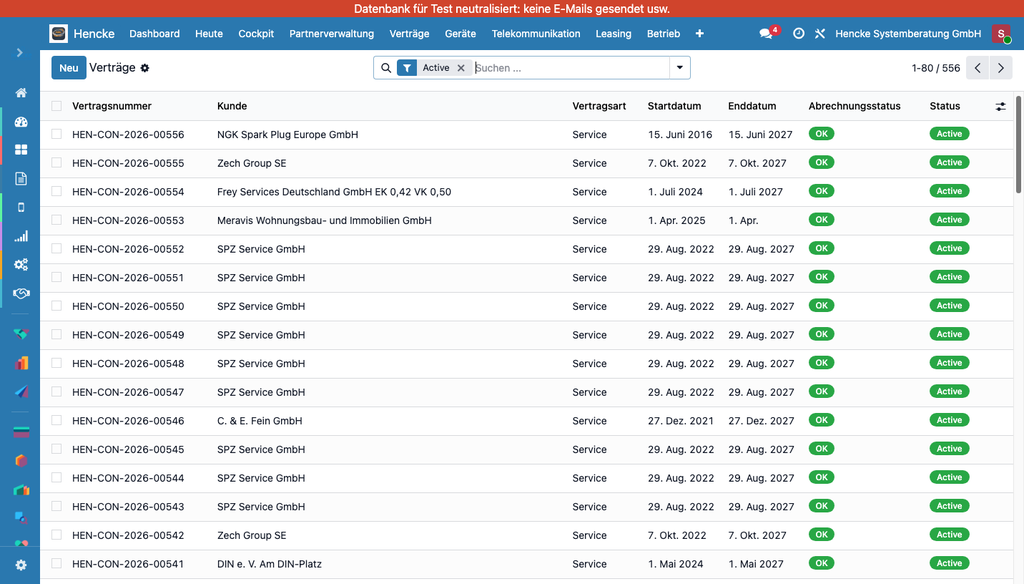This screenshot has width=1024, height=584.
Task: Click the Neu button
Action: pos(68,68)
